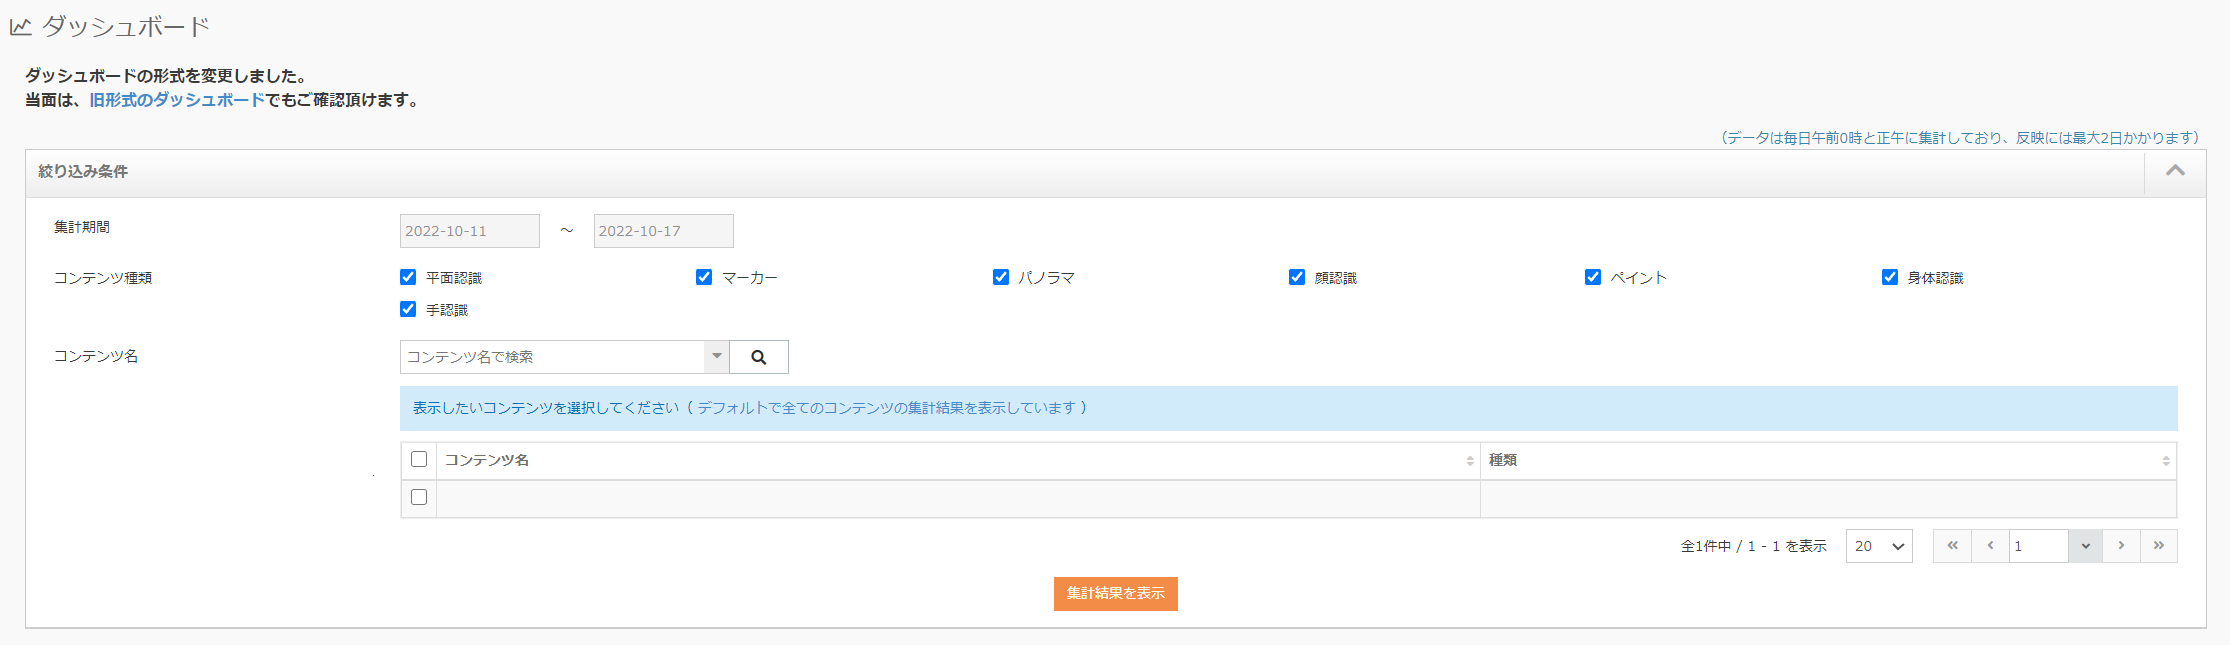Open the page number dropdown arrow
The width and height of the screenshot is (2230, 645).
tap(2085, 546)
